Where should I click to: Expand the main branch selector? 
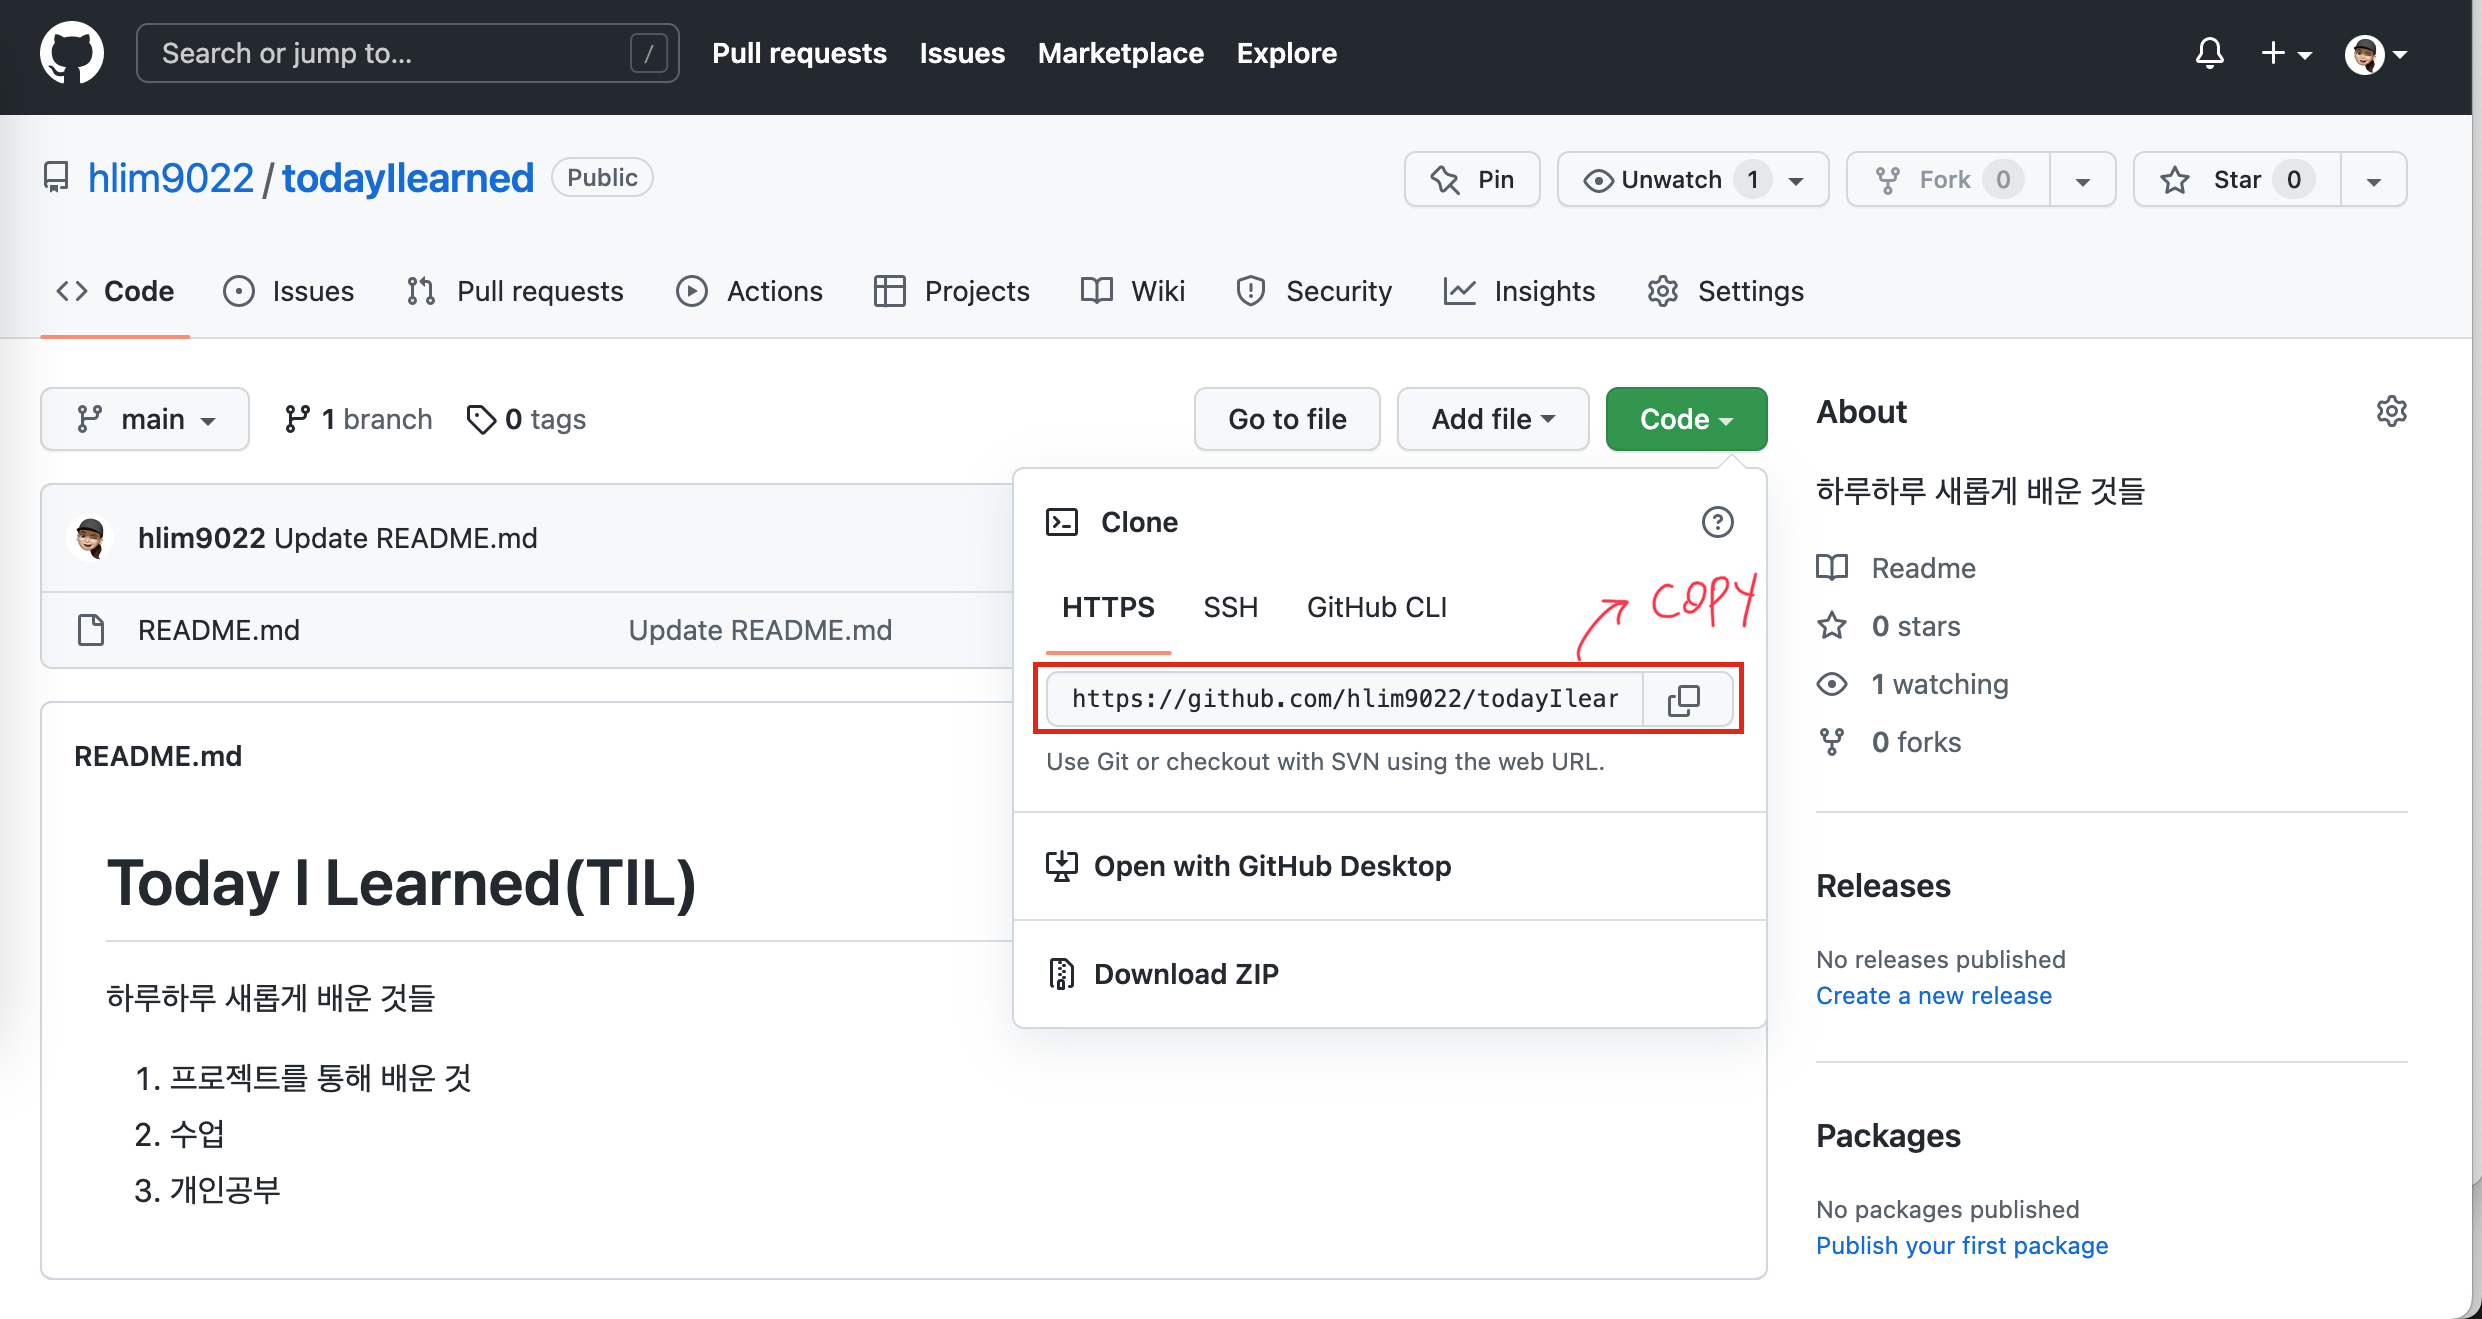145,419
